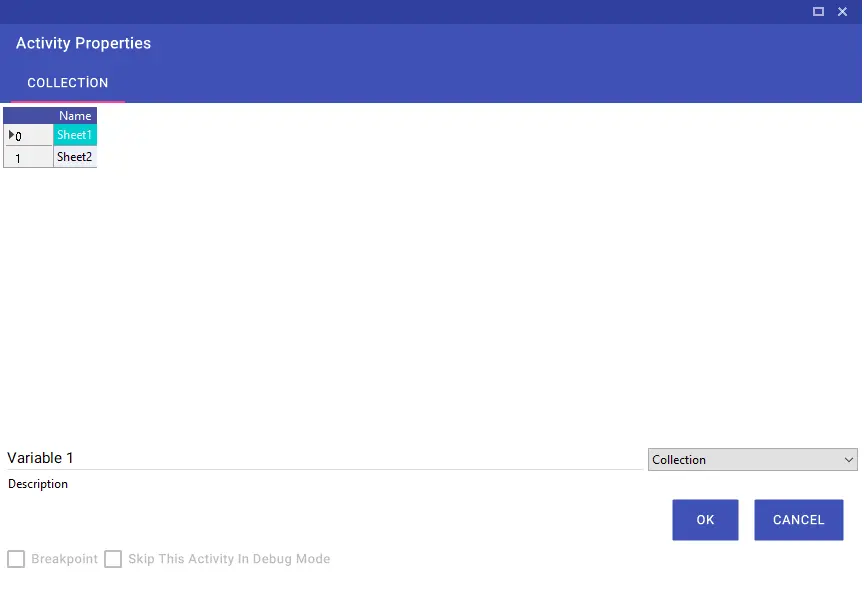This screenshot has height=615, width=864.
Task: Open the Collection type dropdown
Action: (x=753, y=460)
